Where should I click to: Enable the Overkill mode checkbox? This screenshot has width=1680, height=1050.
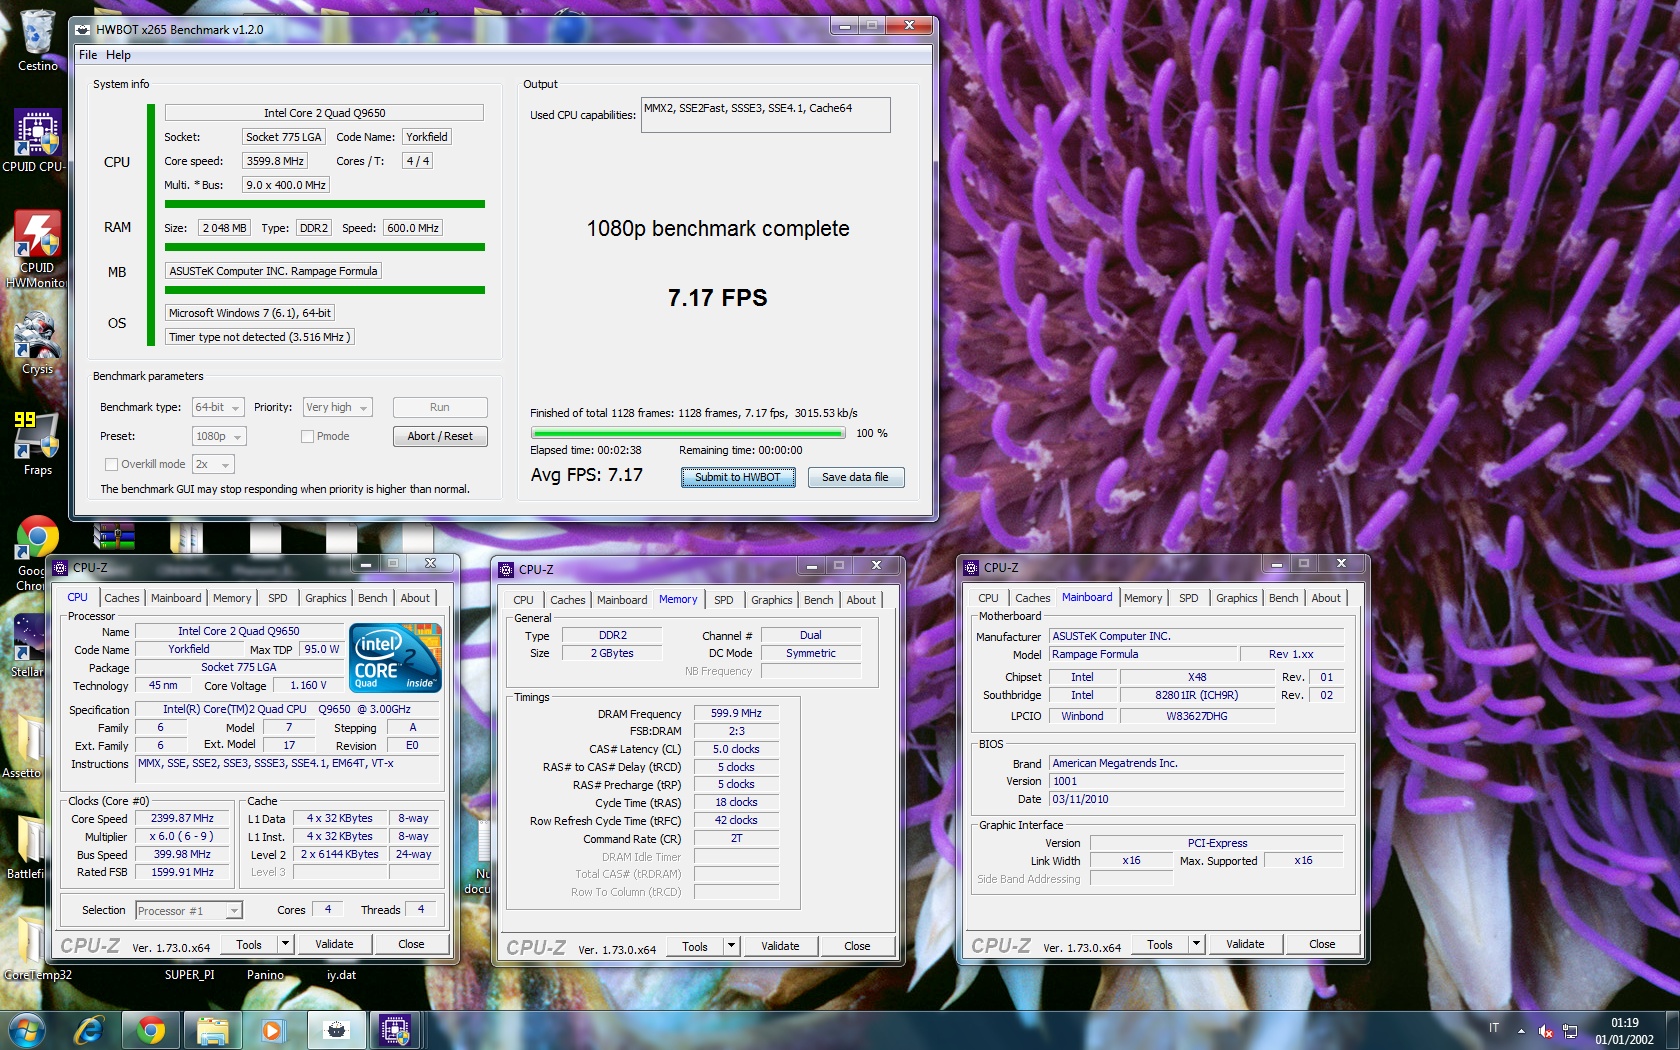[111, 464]
